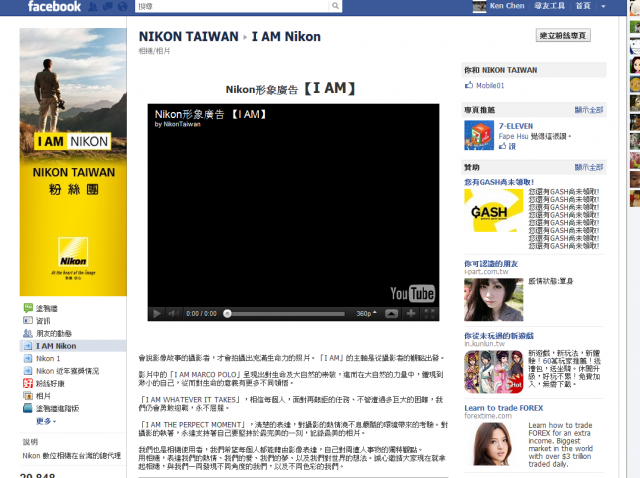Click the Nikon形象廣告 I AM heading
The width and height of the screenshot is (640, 478).
(291, 89)
